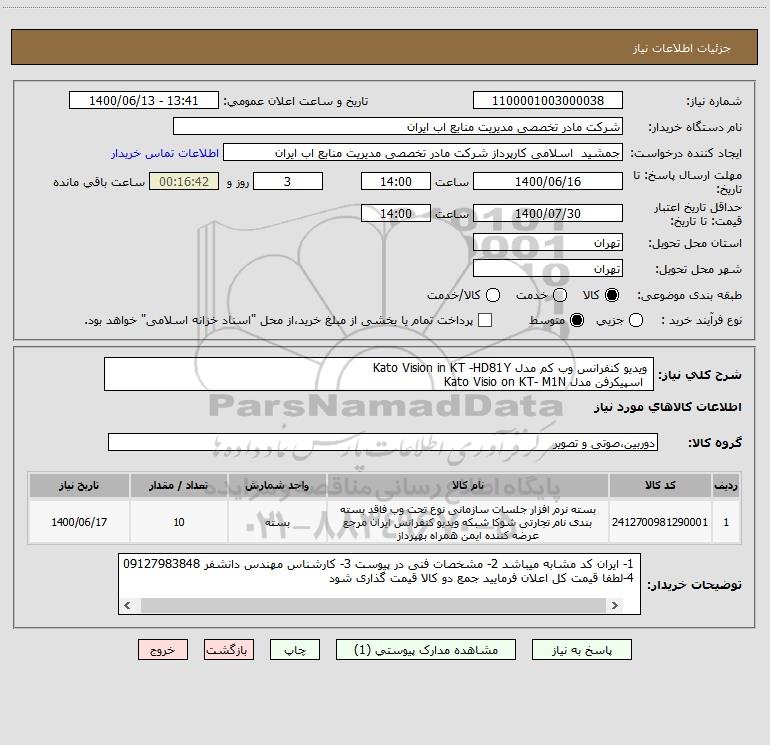This screenshot has width=770, height=745.
Task: Click the چاپ print button
Action: click(295, 650)
